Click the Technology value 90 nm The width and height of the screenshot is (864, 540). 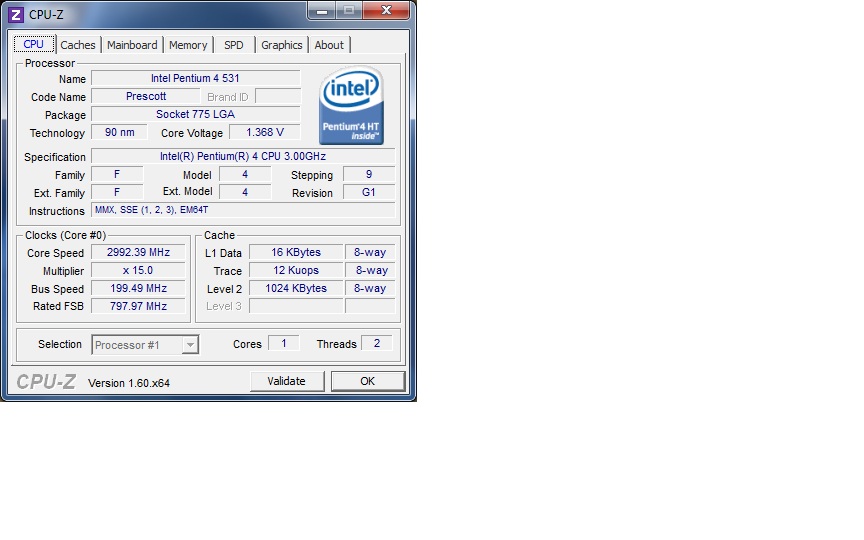[x=120, y=132]
